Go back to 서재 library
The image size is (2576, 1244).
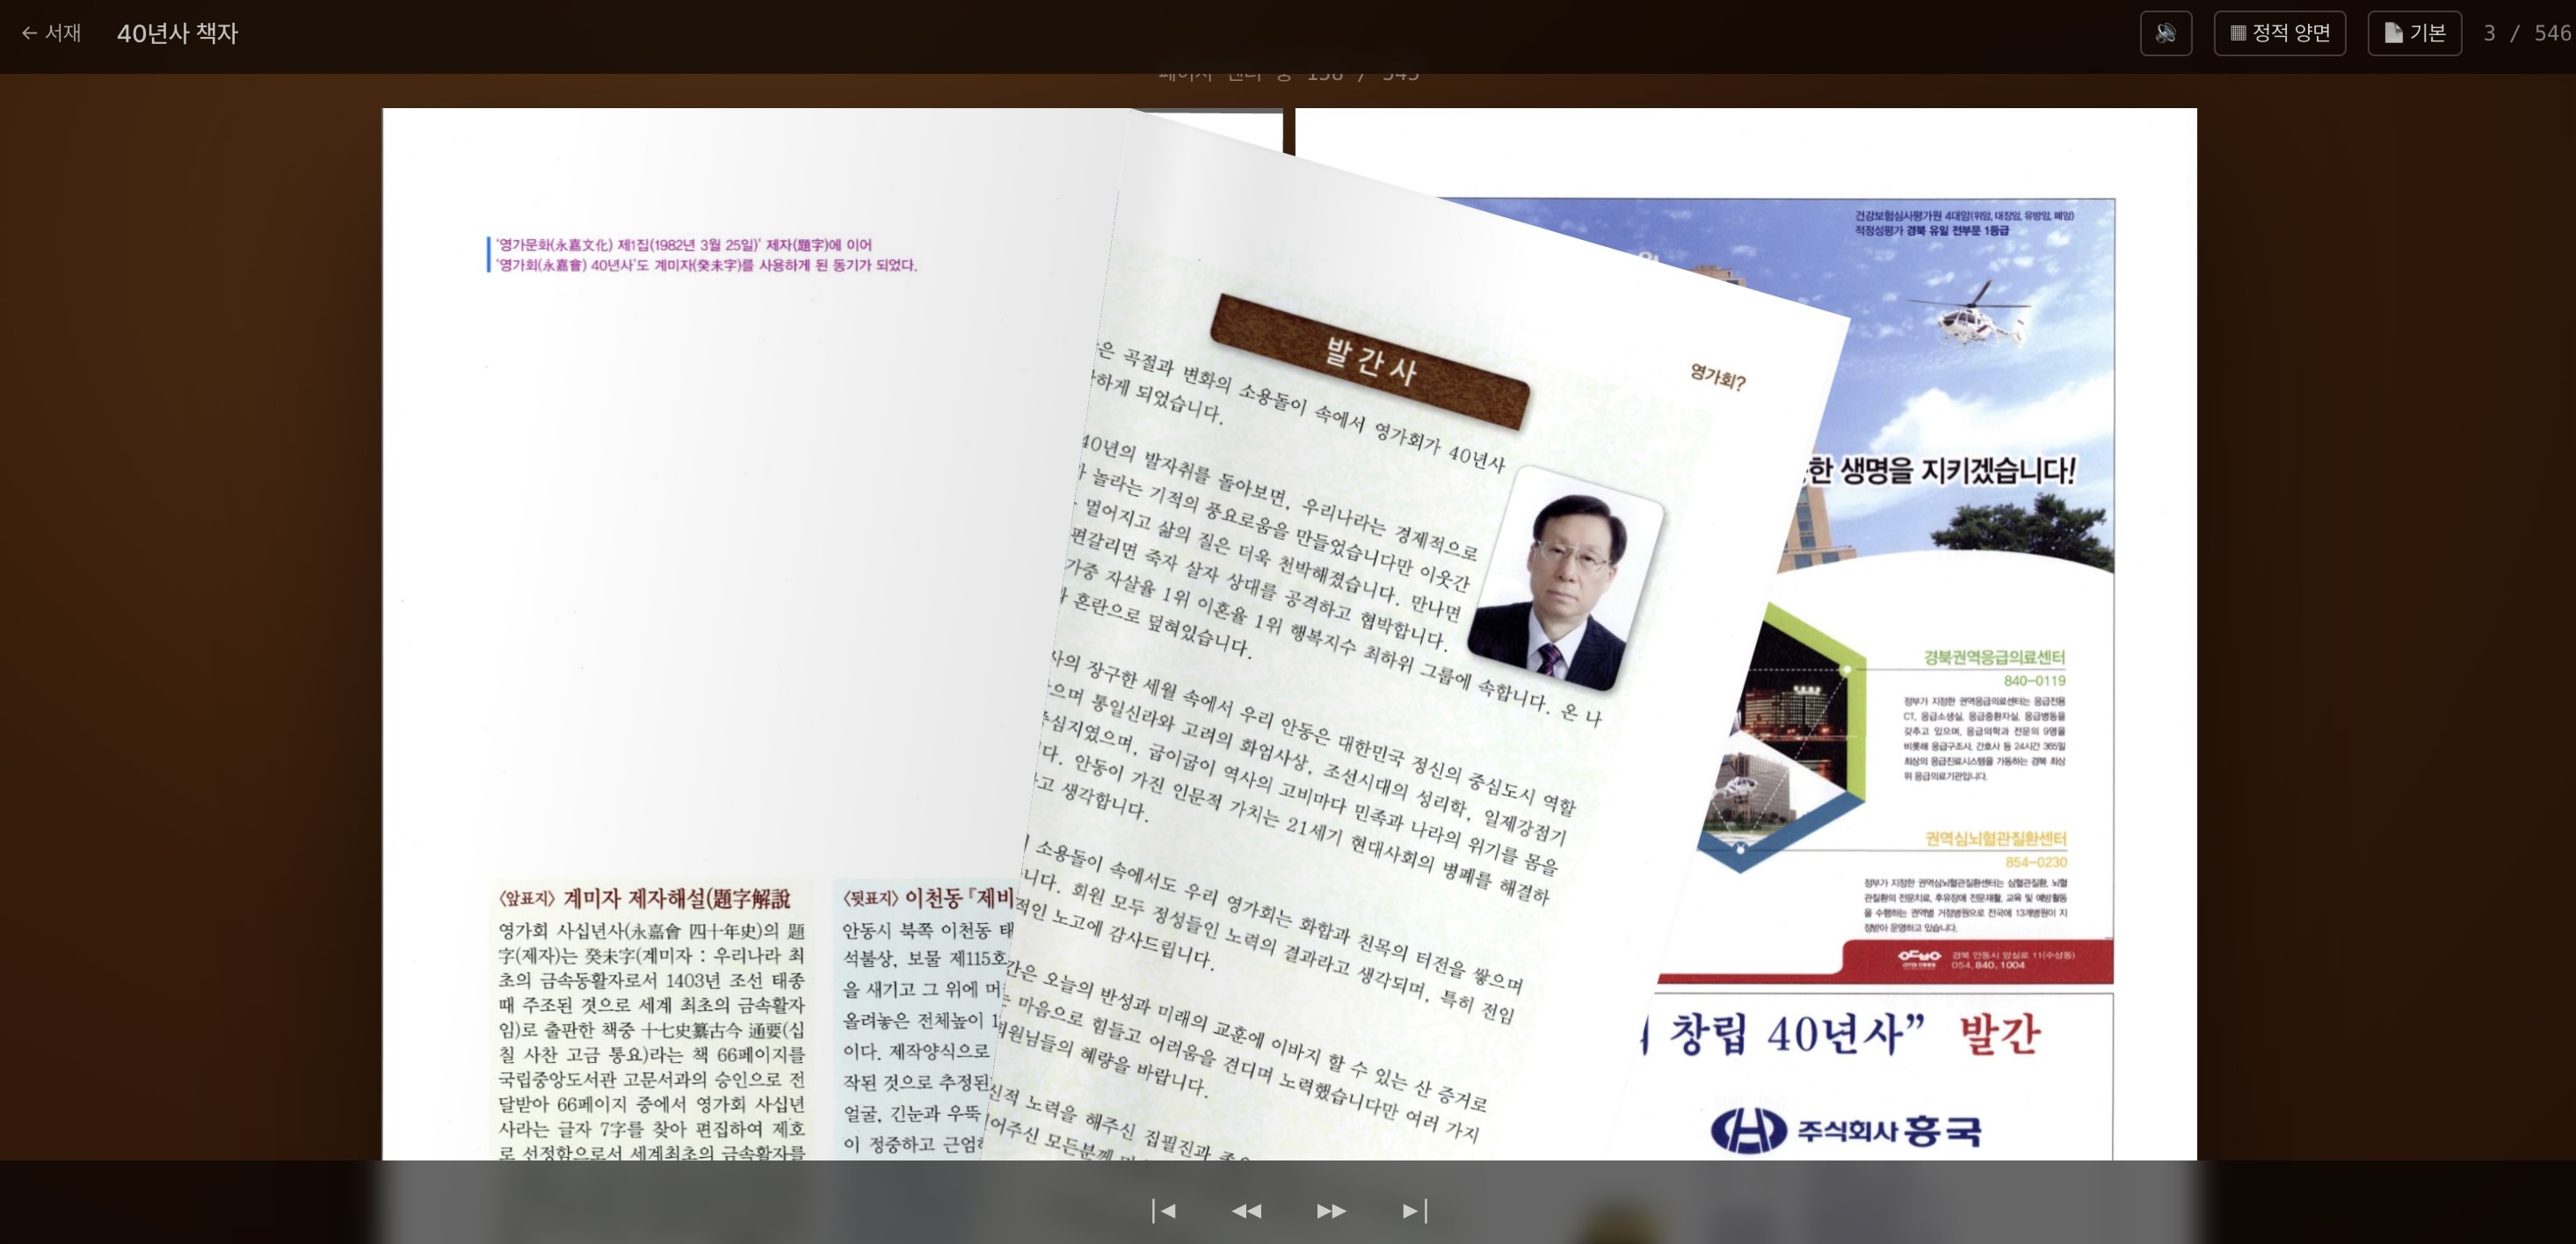coord(51,33)
